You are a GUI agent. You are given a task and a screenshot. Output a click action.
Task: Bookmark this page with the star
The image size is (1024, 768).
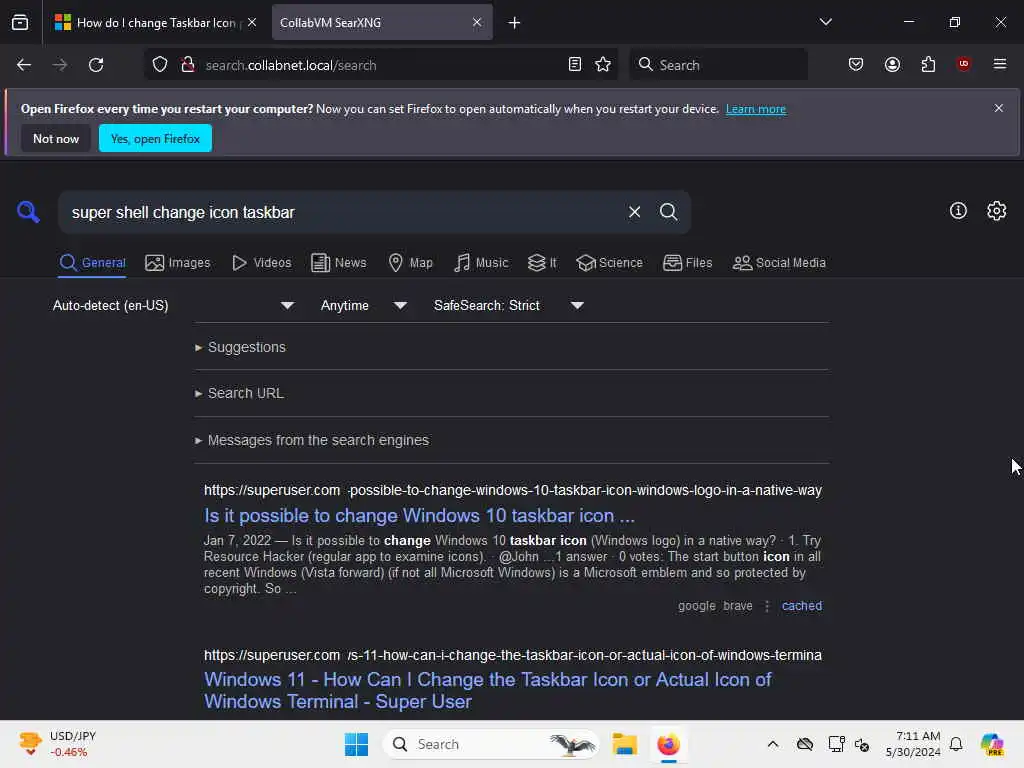[603, 65]
